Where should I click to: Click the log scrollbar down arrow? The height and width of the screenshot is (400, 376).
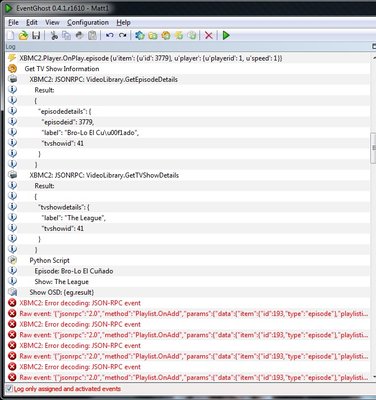(373, 377)
